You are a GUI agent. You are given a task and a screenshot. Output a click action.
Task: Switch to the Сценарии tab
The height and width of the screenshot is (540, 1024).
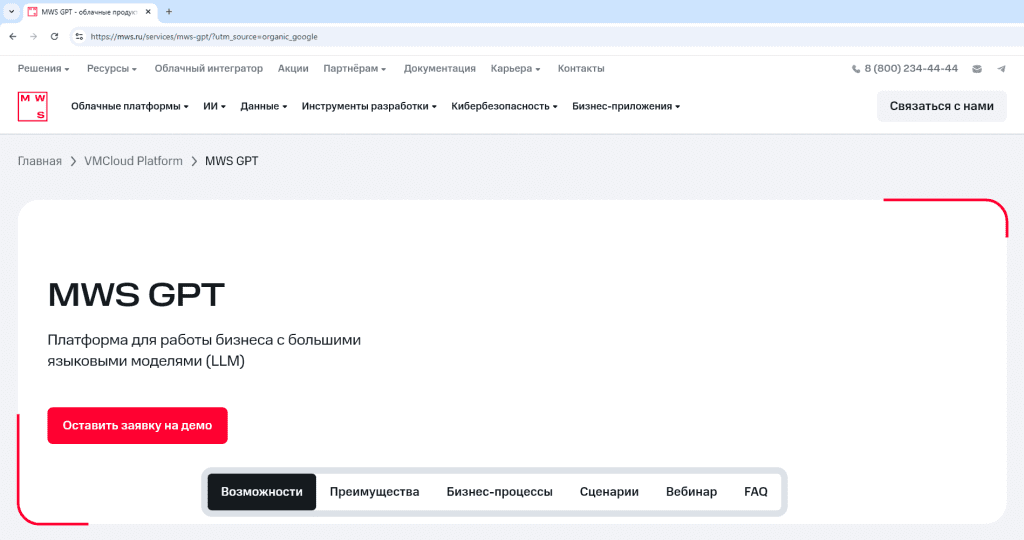pyautogui.click(x=609, y=492)
